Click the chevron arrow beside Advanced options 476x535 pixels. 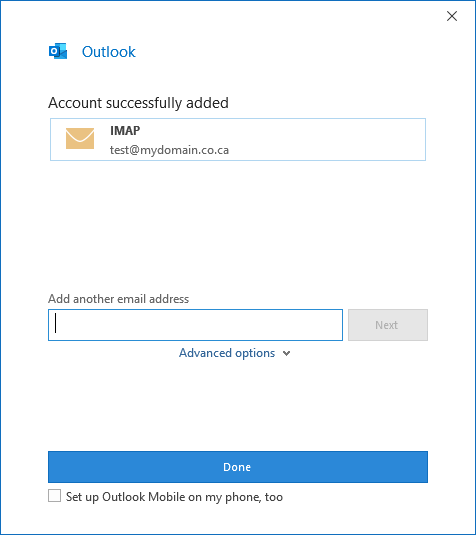(287, 353)
